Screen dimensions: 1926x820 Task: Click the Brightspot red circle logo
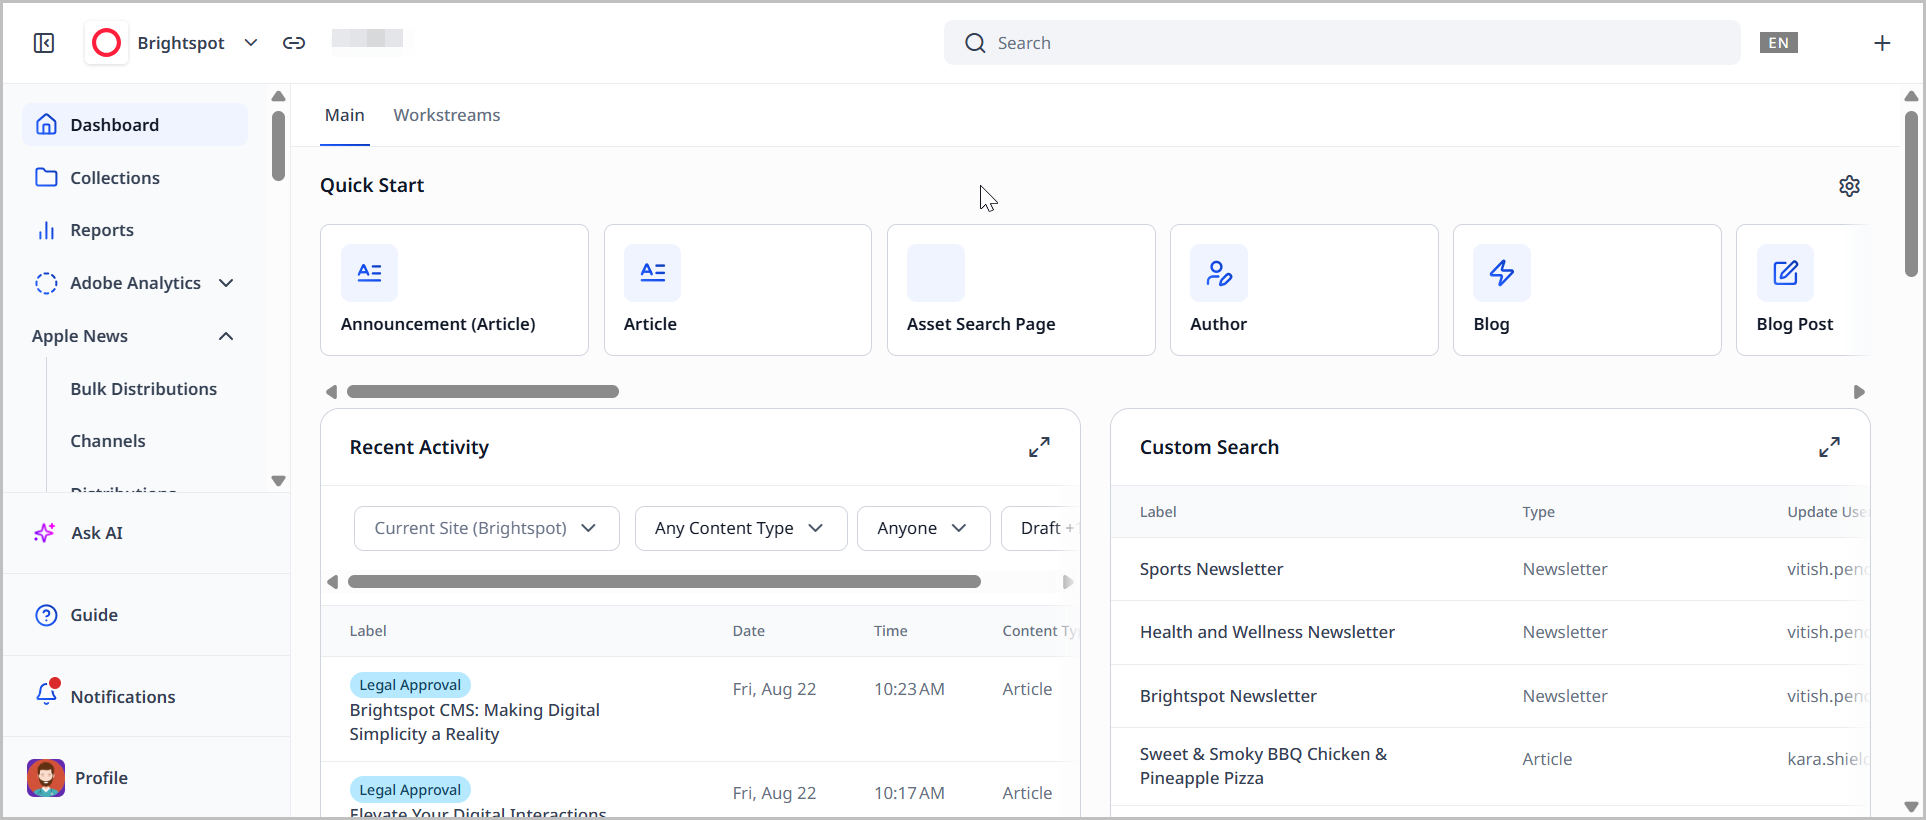pyautogui.click(x=106, y=43)
